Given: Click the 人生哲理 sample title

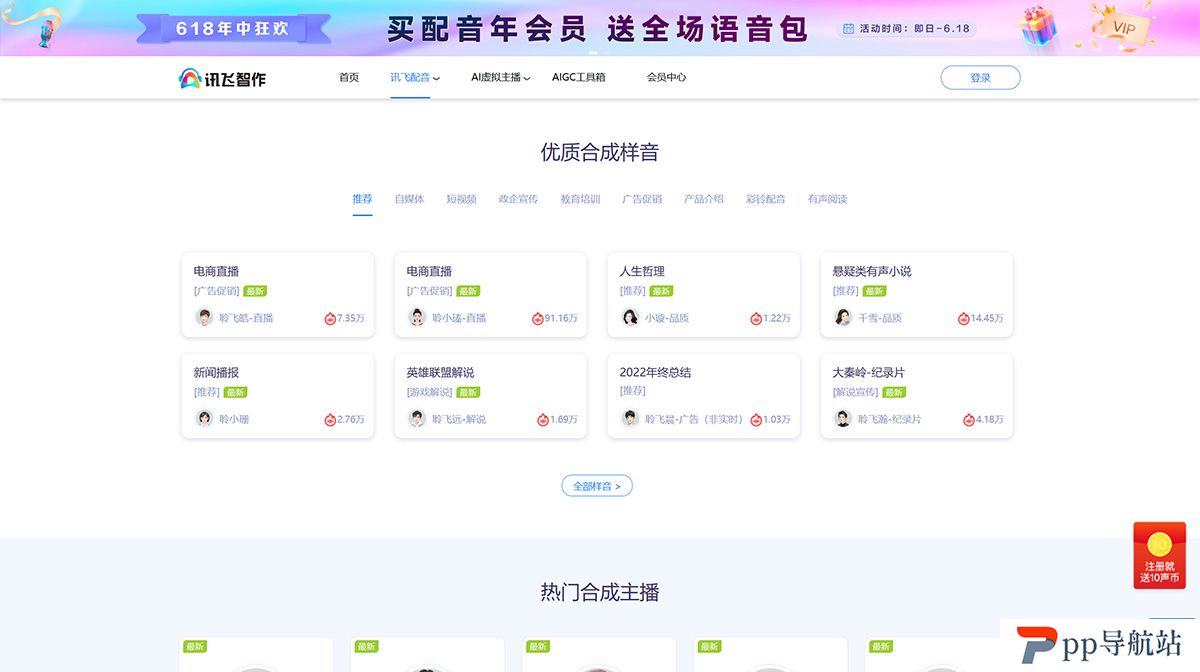Looking at the screenshot, I should coord(642,271).
